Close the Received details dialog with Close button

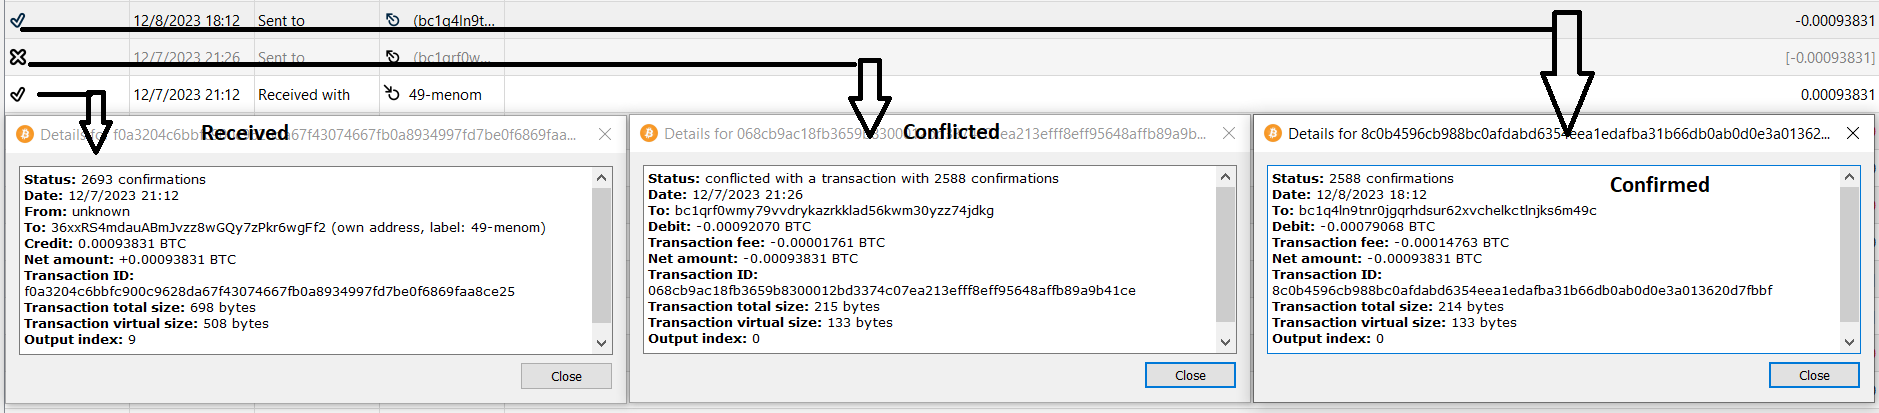point(566,376)
